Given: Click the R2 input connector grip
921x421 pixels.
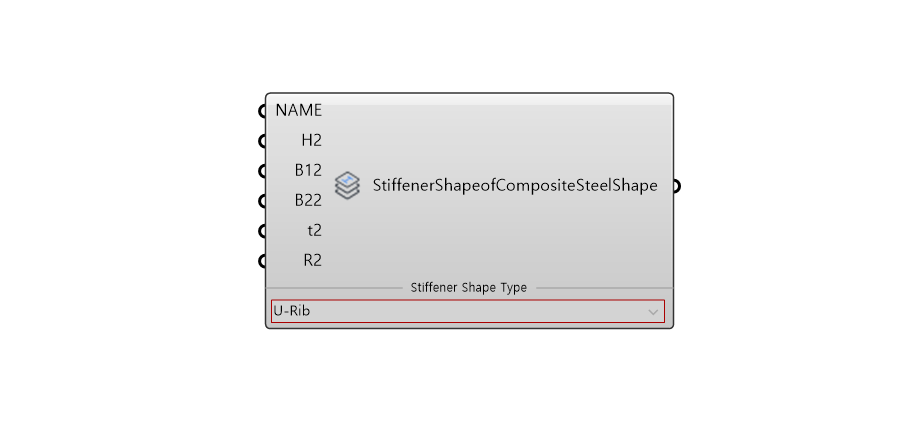Looking at the screenshot, I should coord(262,261).
